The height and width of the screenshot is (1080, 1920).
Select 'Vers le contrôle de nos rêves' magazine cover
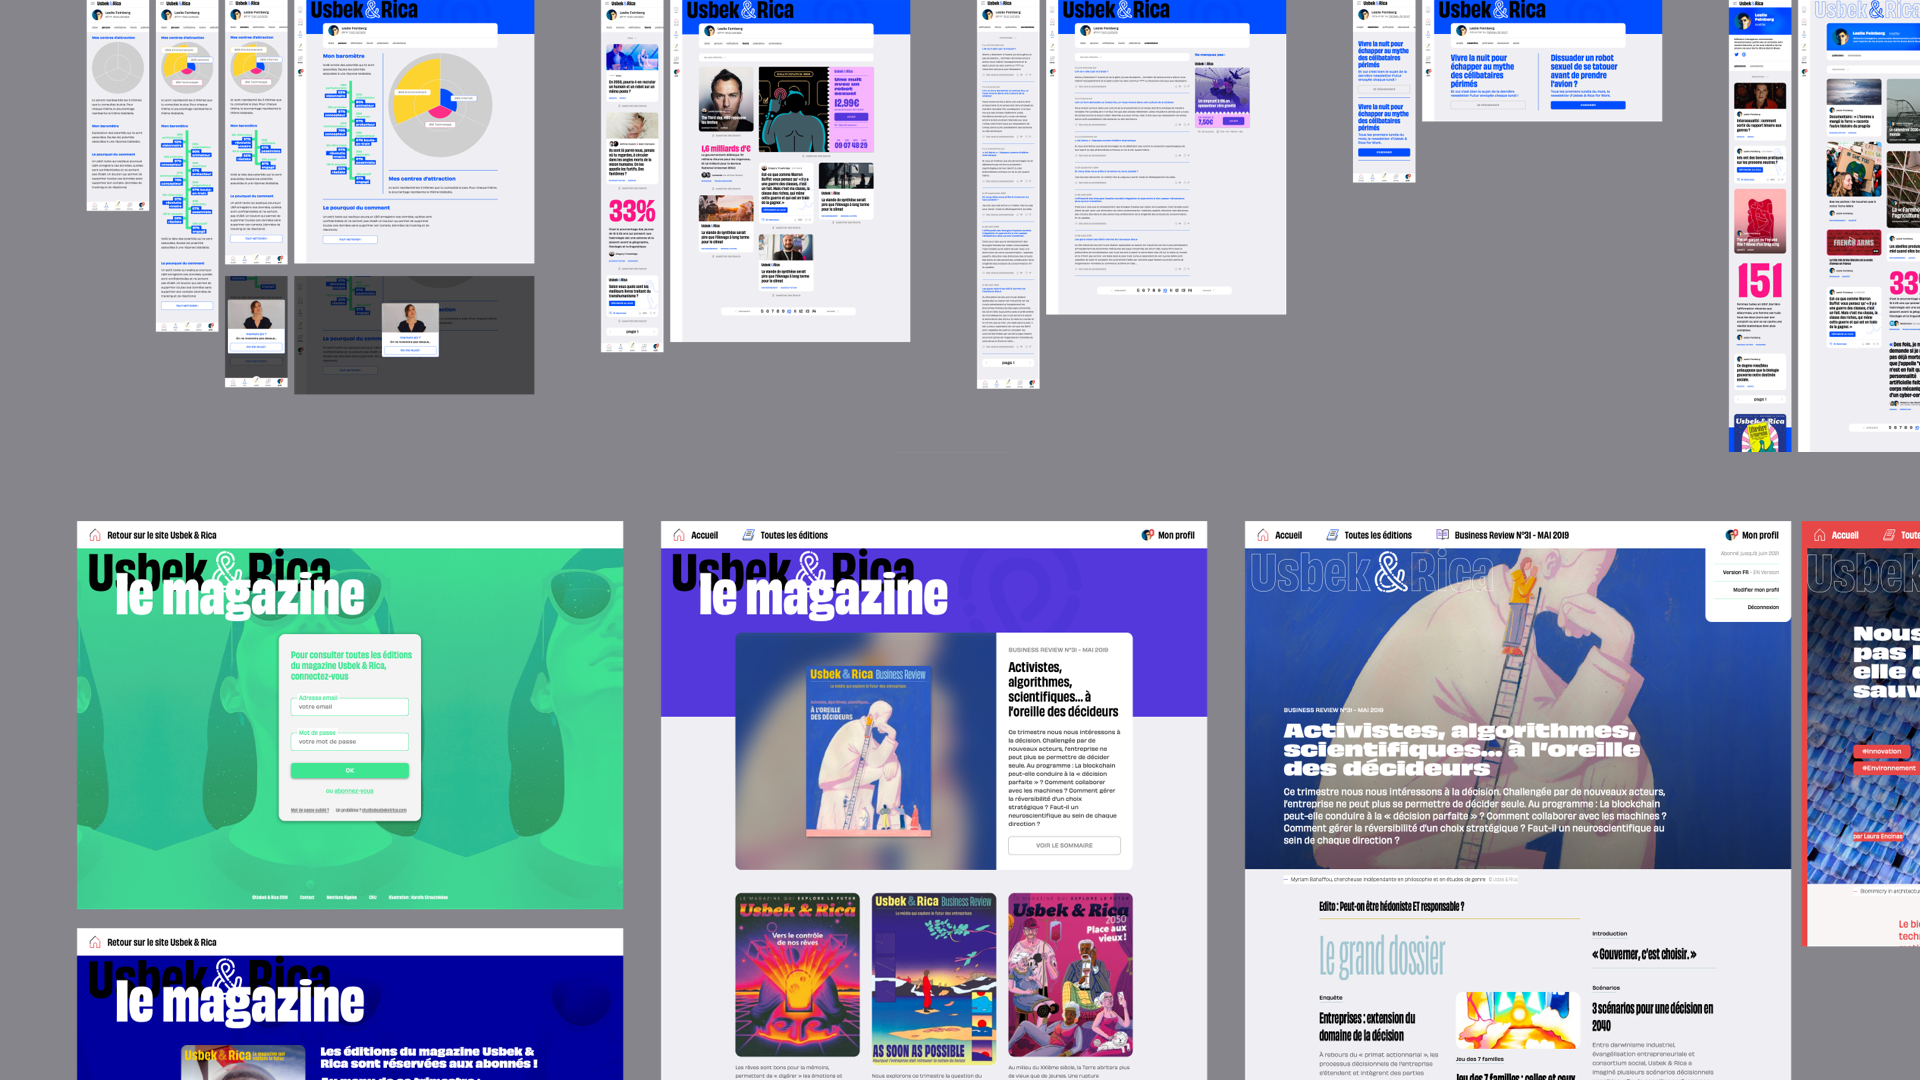click(797, 975)
